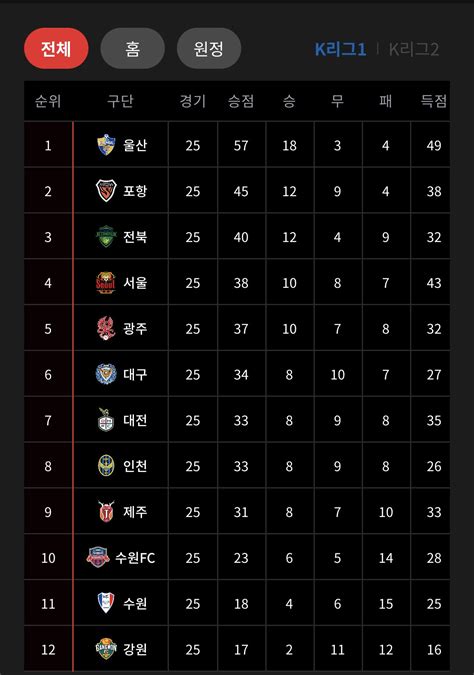Viewport: 474px width, 675px height.
Task: Sort by 득점 (goals) column header
Action: click(434, 101)
